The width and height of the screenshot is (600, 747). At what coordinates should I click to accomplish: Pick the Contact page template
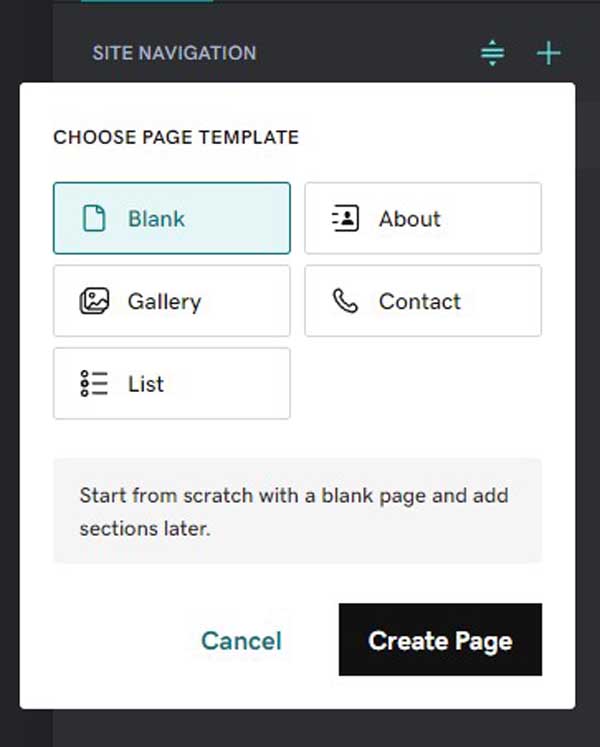(x=423, y=301)
